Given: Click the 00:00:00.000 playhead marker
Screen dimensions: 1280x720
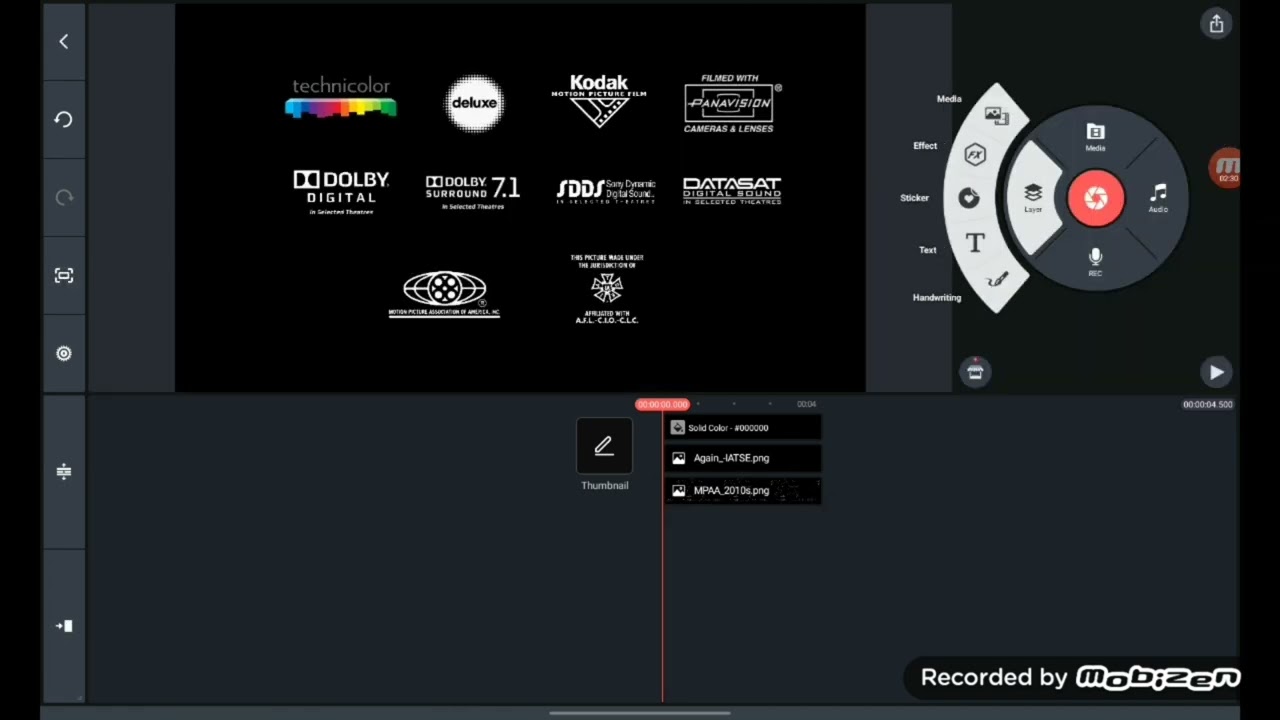Looking at the screenshot, I should [662, 404].
